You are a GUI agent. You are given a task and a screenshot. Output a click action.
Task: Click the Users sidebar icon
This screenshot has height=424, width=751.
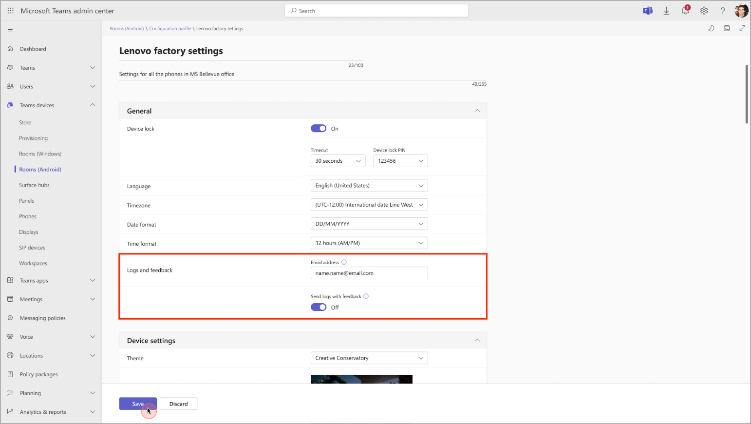coord(10,86)
